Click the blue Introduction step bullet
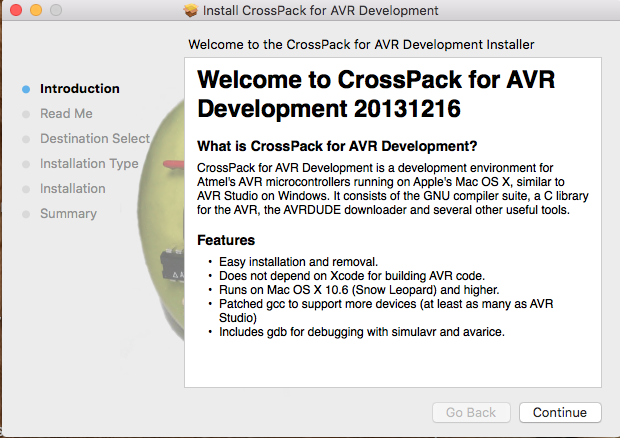Image resolution: width=620 pixels, height=438 pixels. click(x=26, y=89)
